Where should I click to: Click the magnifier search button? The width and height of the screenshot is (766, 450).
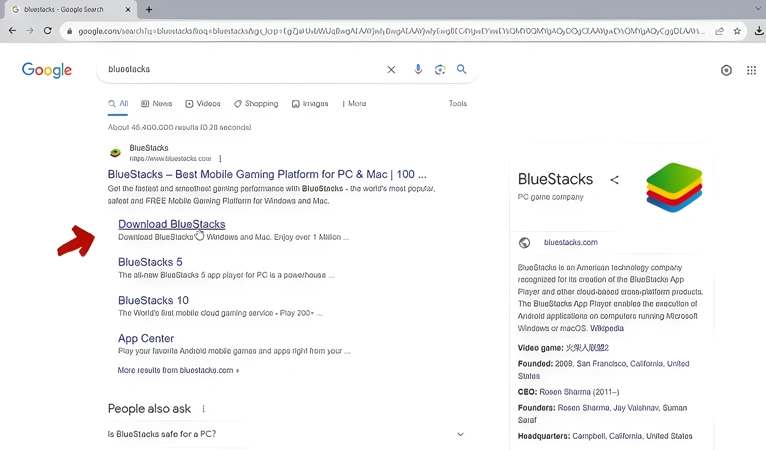(x=461, y=69)
